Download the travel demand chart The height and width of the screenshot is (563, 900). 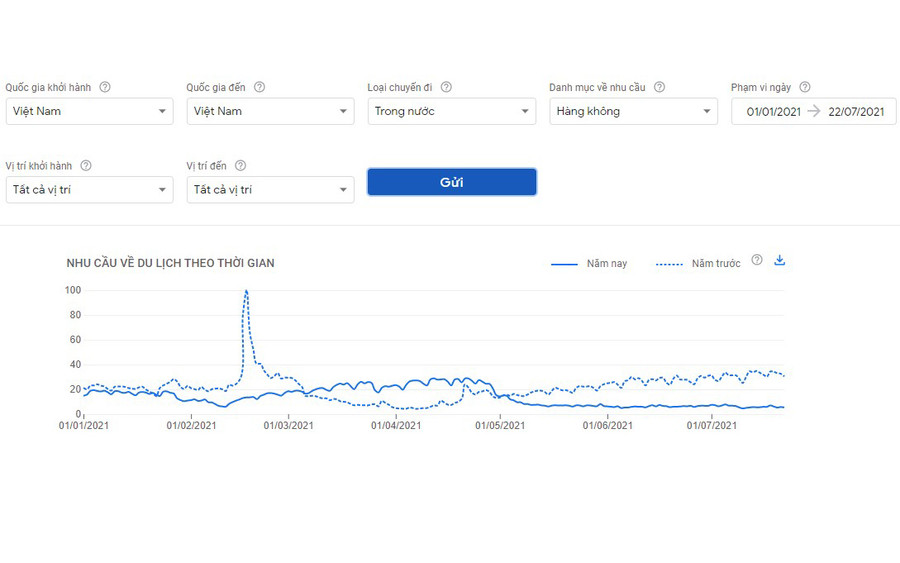coord(780,260)
